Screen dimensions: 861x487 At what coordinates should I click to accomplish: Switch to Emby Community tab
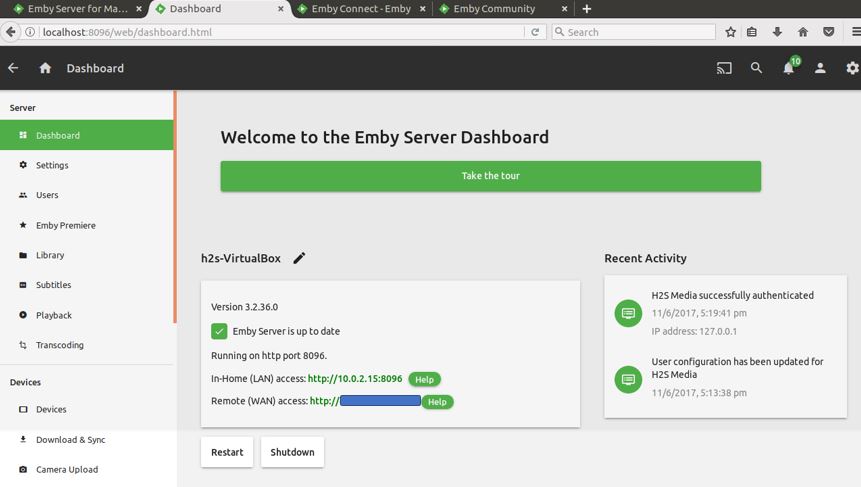tap(502, 9)
